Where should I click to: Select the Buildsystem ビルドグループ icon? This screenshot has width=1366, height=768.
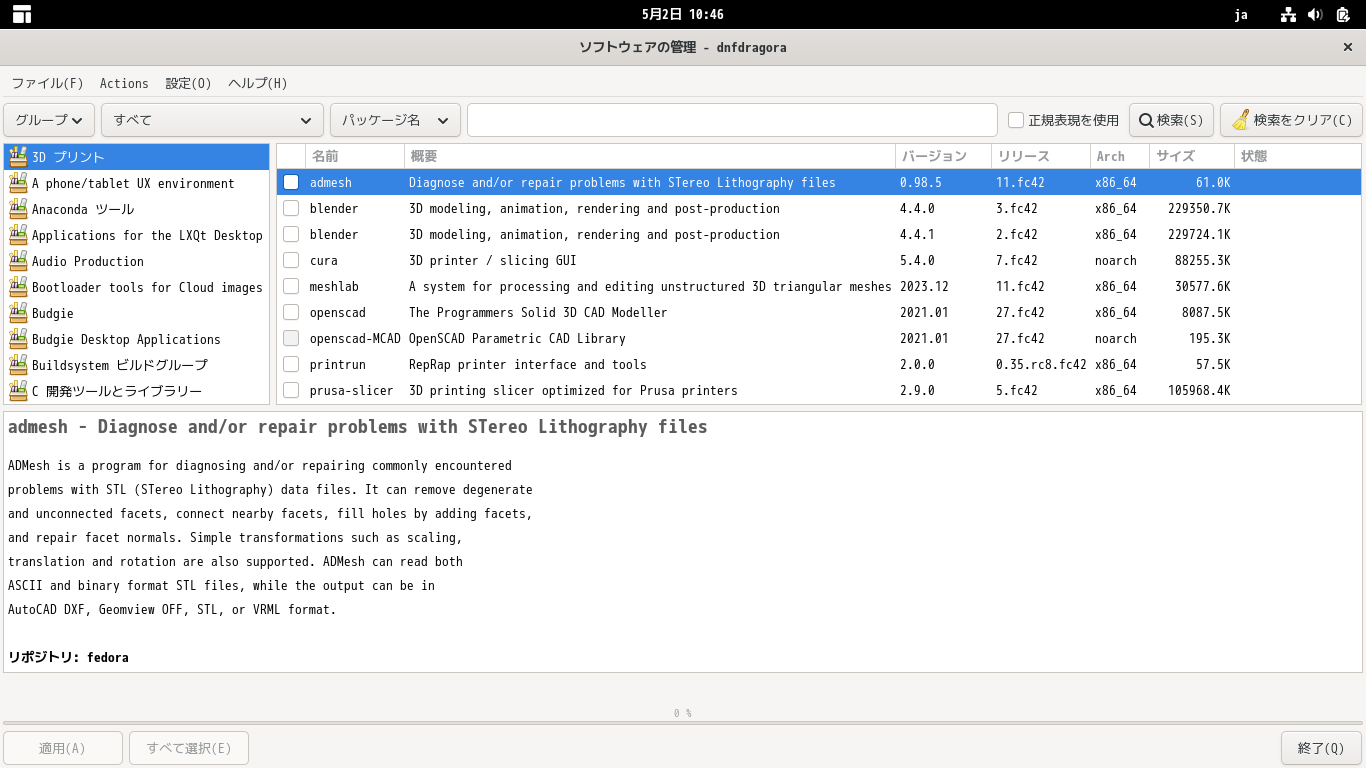coord(18,365)
